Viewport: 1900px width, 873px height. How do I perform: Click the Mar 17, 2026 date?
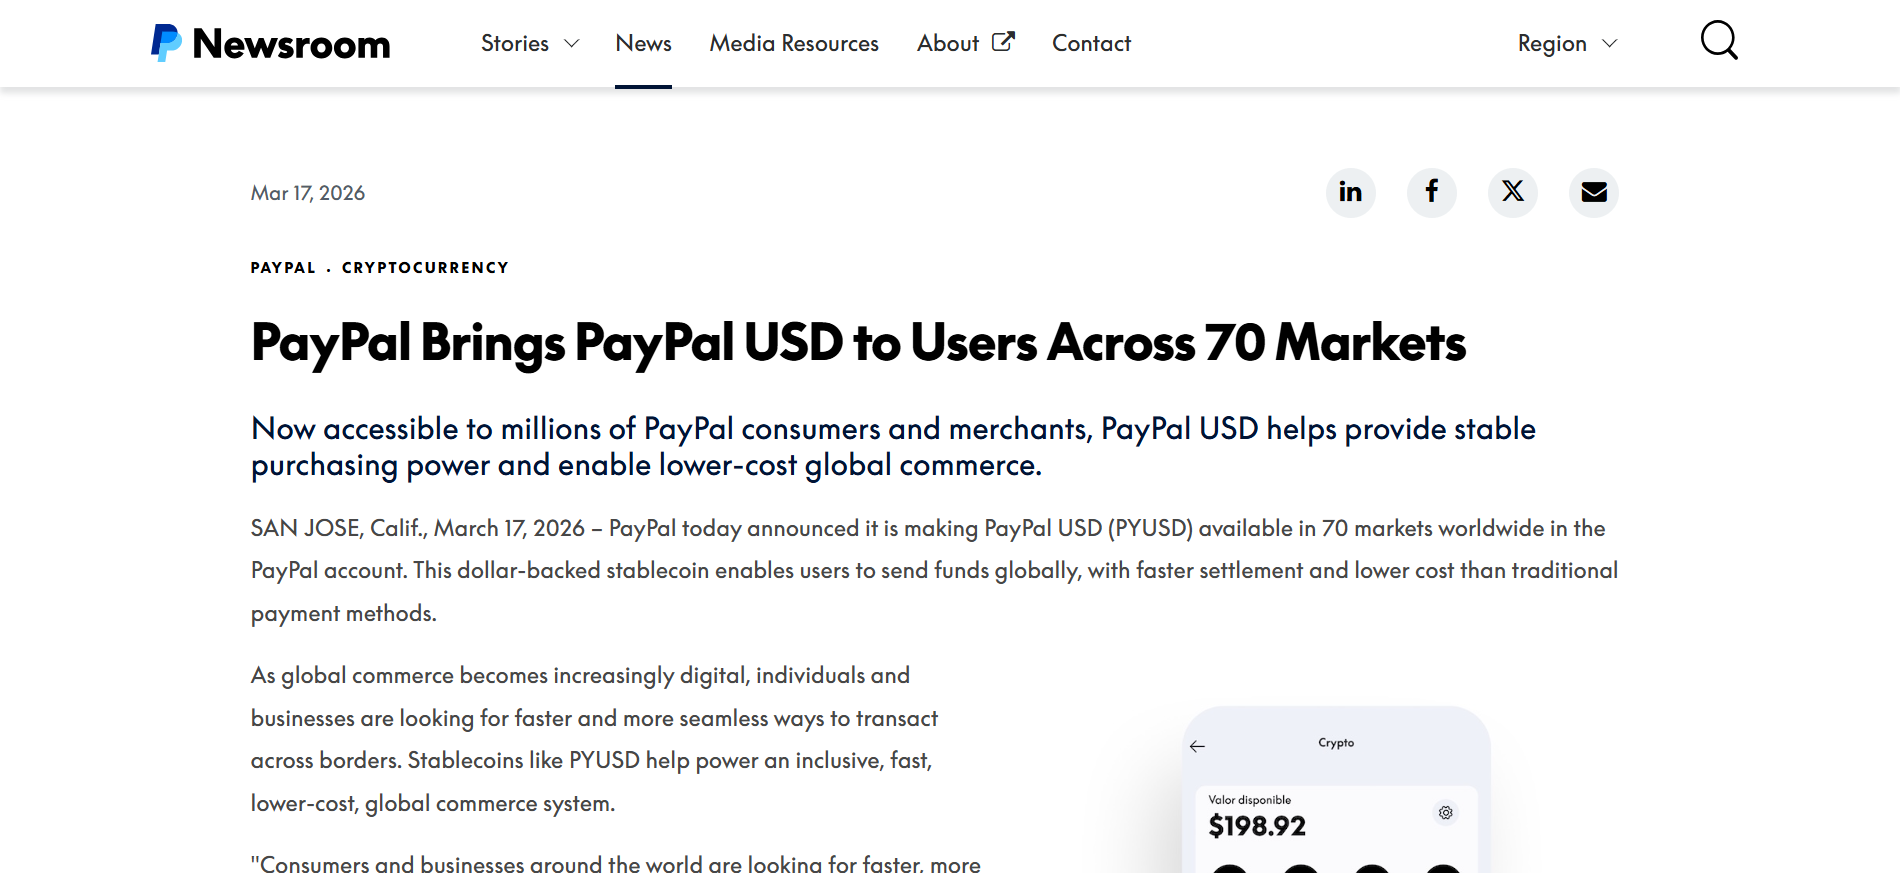[308, 193]
